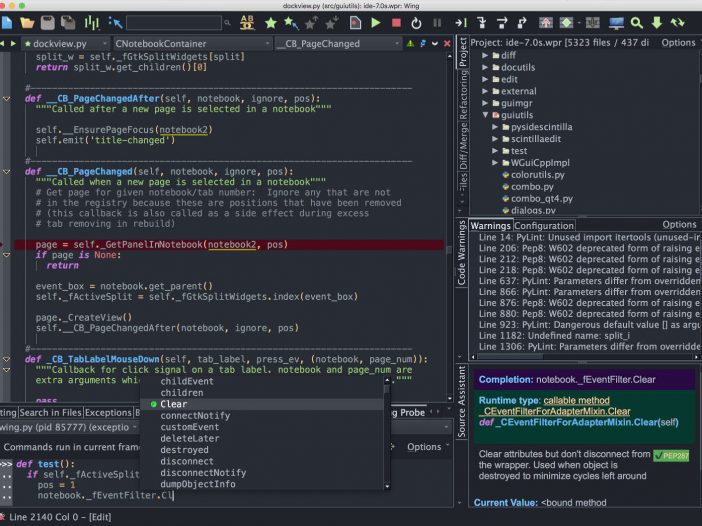Open the dockview.py file selector dropdown
Viewport: 702px width, 526px height.
click(x=65, y=43)
